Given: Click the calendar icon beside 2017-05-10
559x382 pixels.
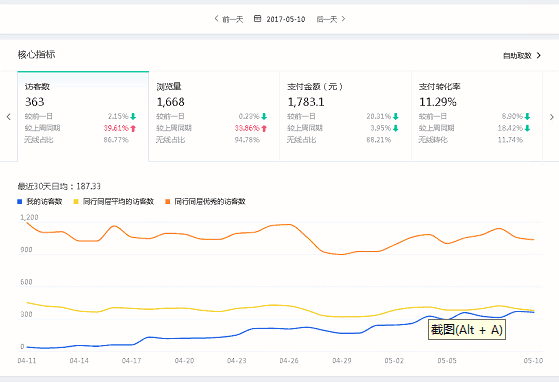Looking at the screenshot, I should pos(257,19).
